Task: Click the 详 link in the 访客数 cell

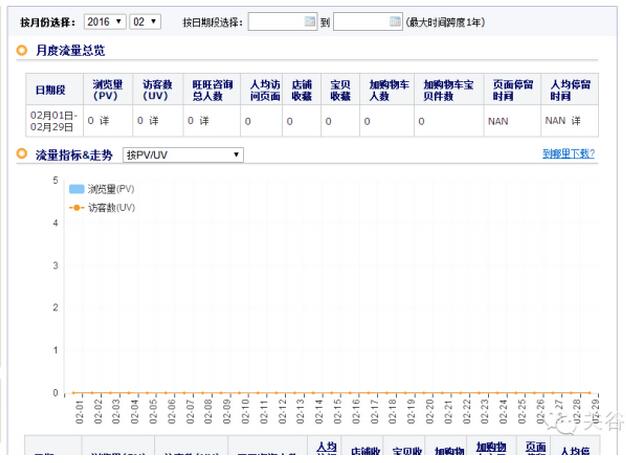Action: (154, 121)
